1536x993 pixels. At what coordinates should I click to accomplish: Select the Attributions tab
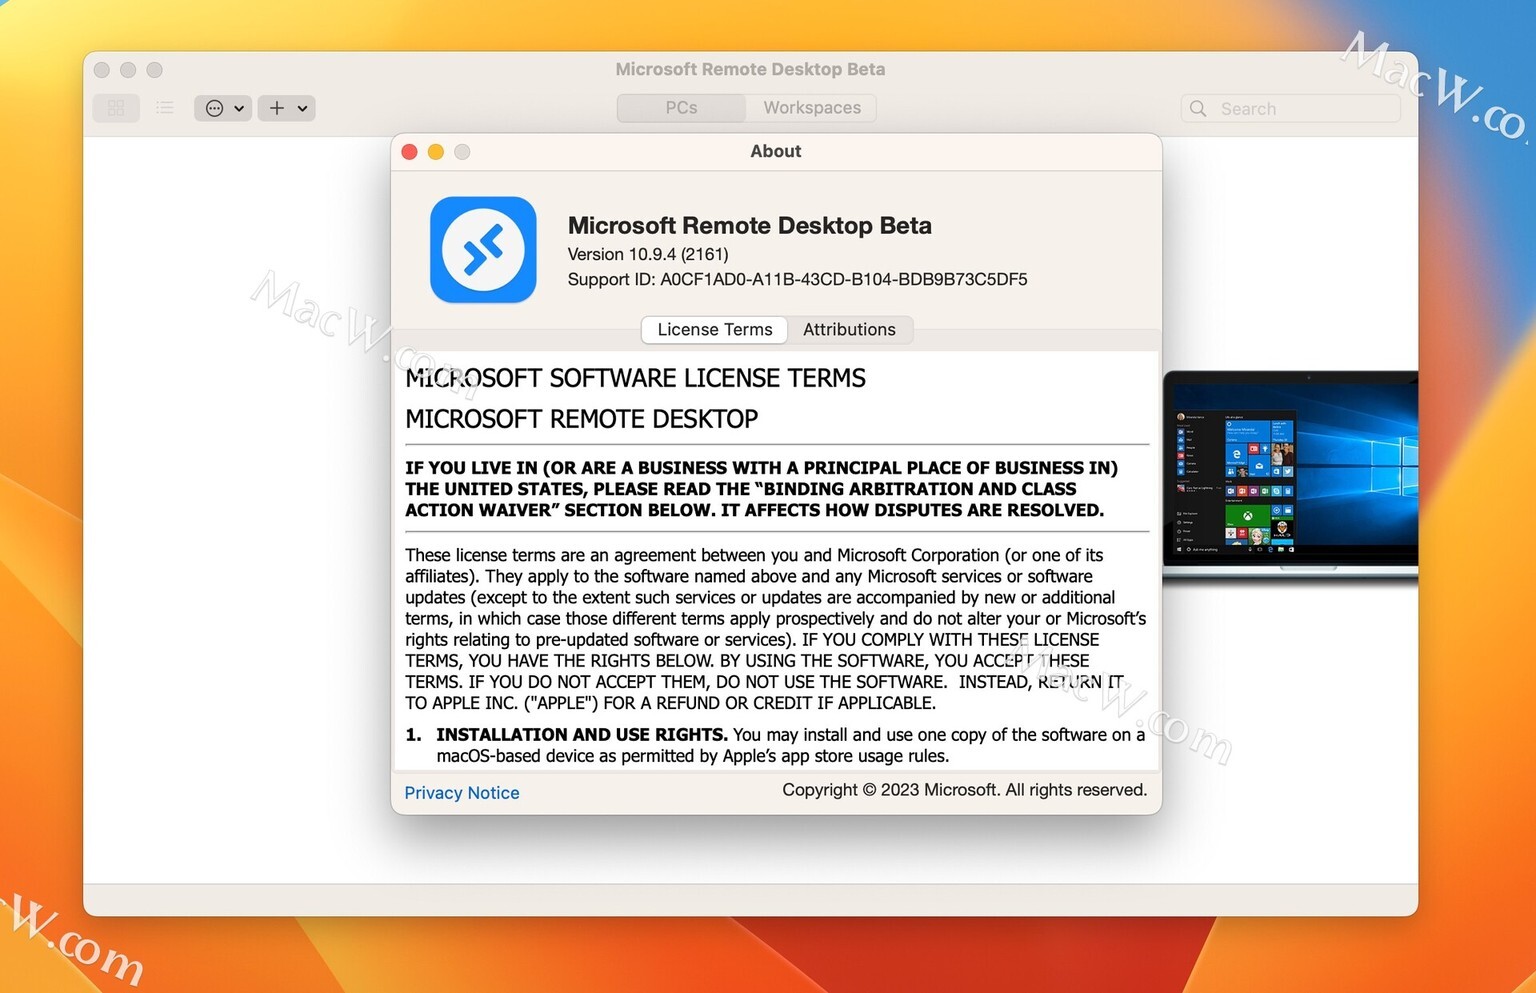[849, 330]
